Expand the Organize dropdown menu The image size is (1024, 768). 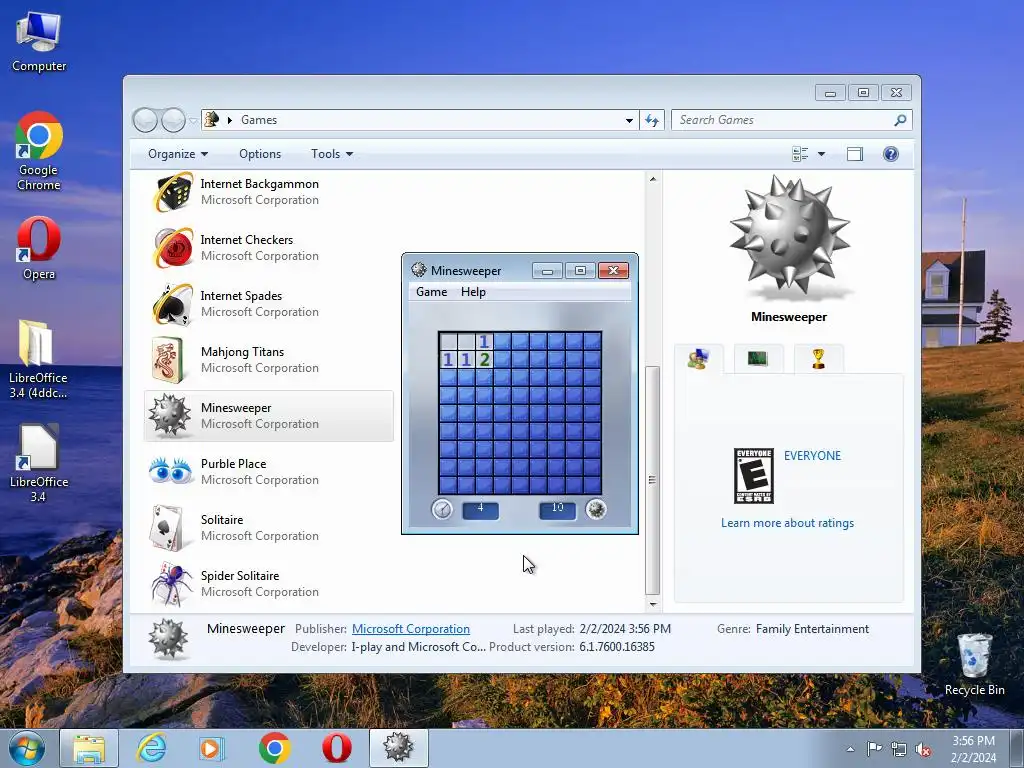(178, 154)
